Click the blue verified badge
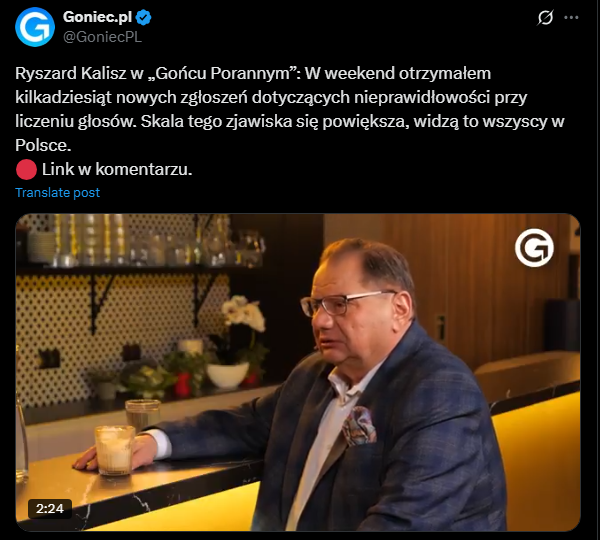Image resolution: width=600 pixels, height=540 pixels. pyautogui.click(x=143, y=18)
